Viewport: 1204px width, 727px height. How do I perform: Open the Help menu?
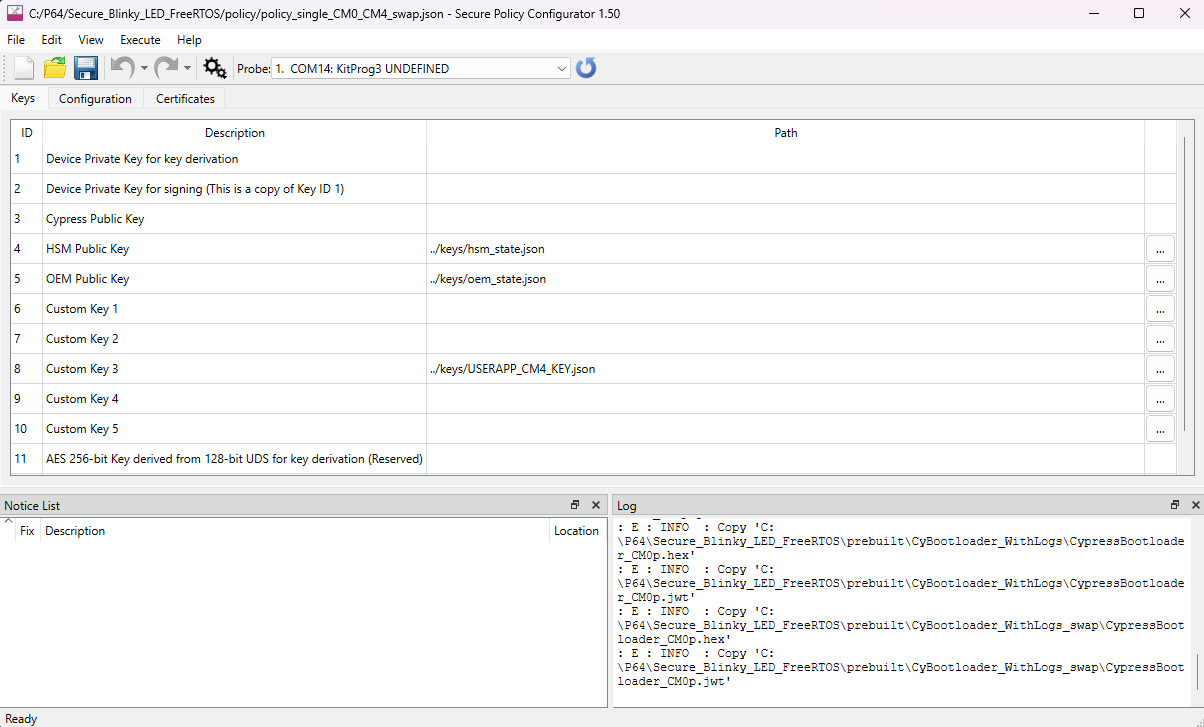coord(189,40)
